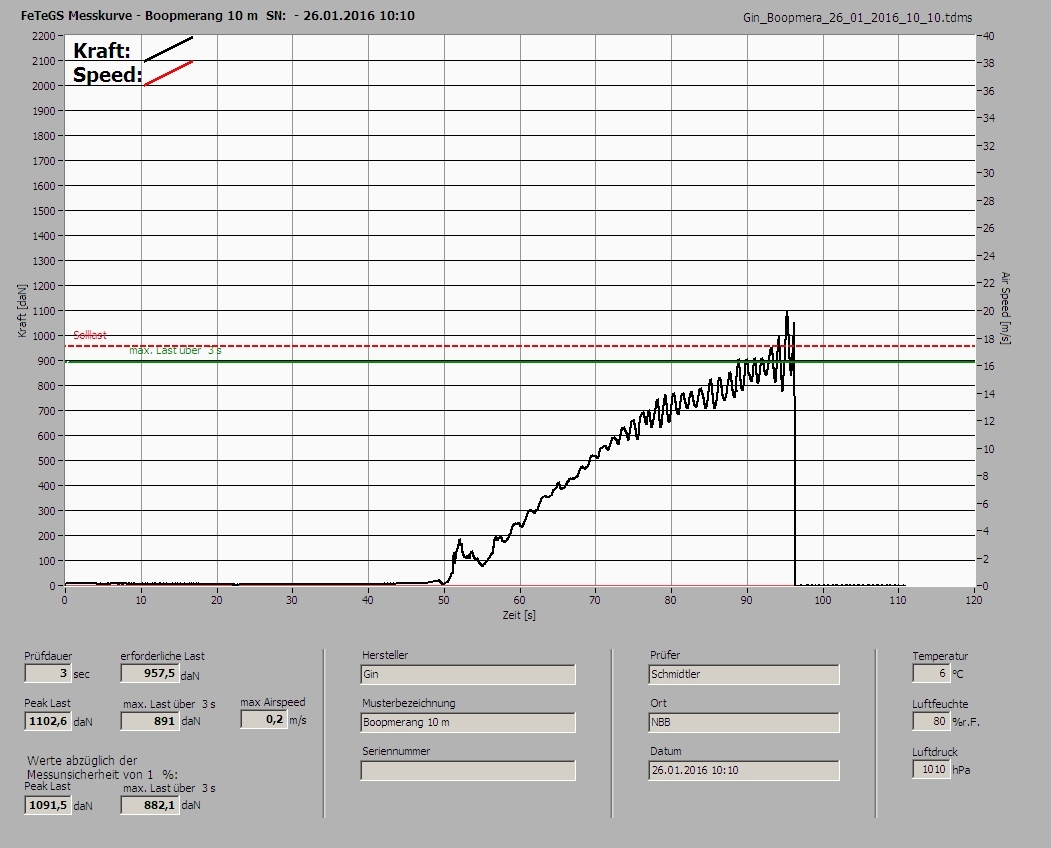Click the Peak Last value 1102,6
The width and height of the screenshot is (1051, 848).
[x=48, y=721]
